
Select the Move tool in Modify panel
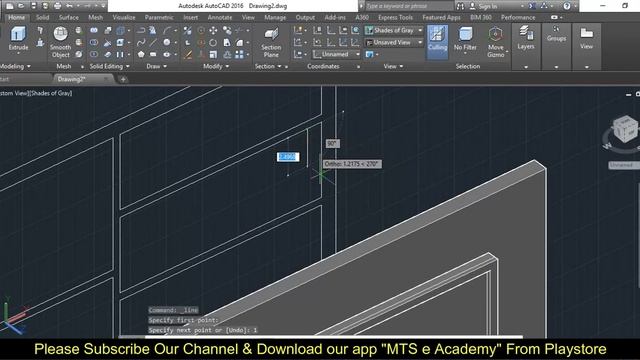pos(213,31)
